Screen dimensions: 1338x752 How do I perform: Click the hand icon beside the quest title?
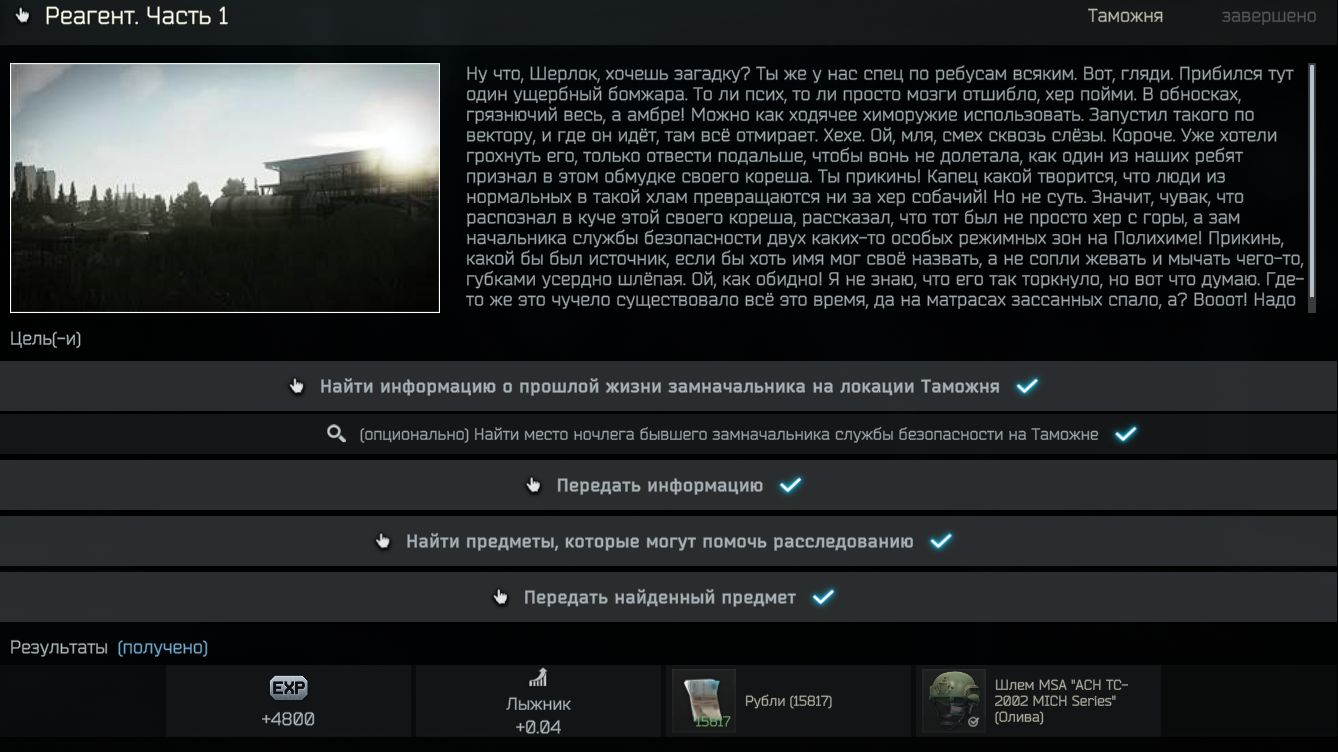(23, 17)
